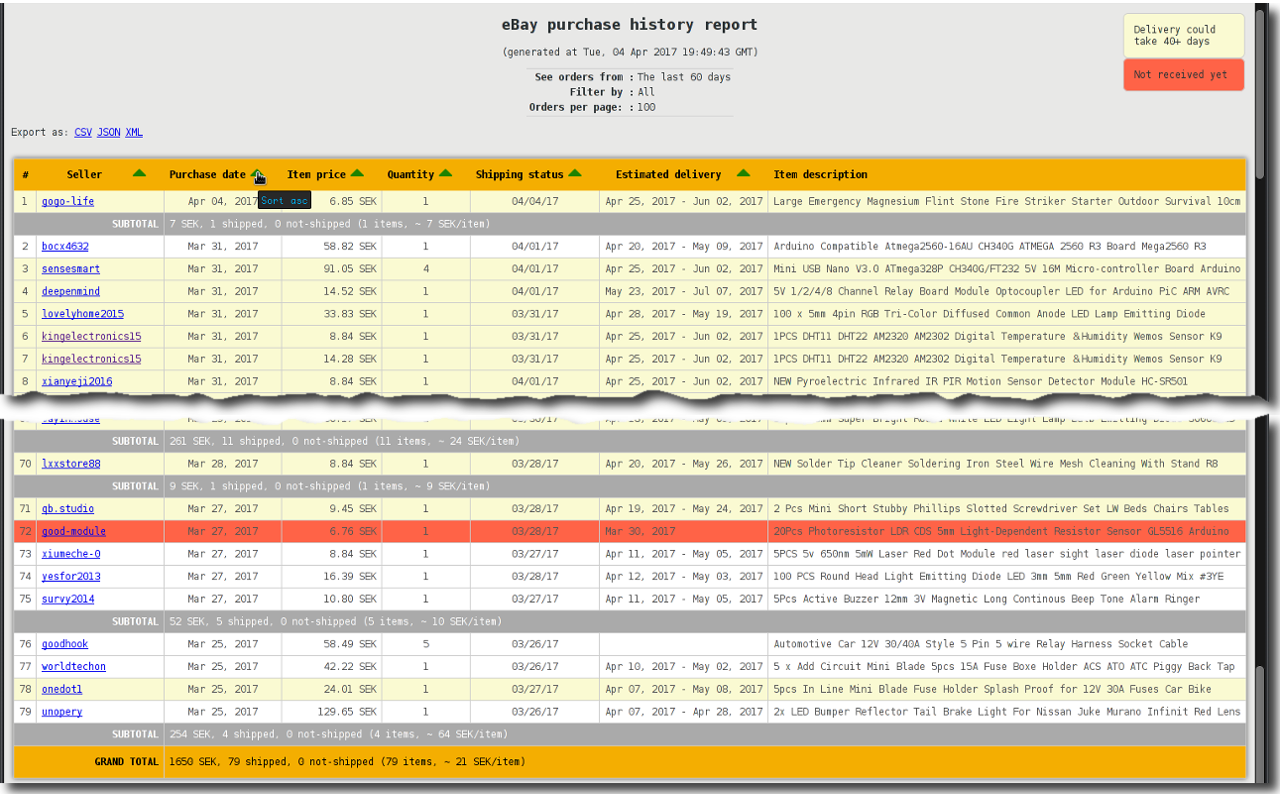Open the yesfor2013 seller link
The width and height of the screenshot is (1280, 800).
coord(71,576)
